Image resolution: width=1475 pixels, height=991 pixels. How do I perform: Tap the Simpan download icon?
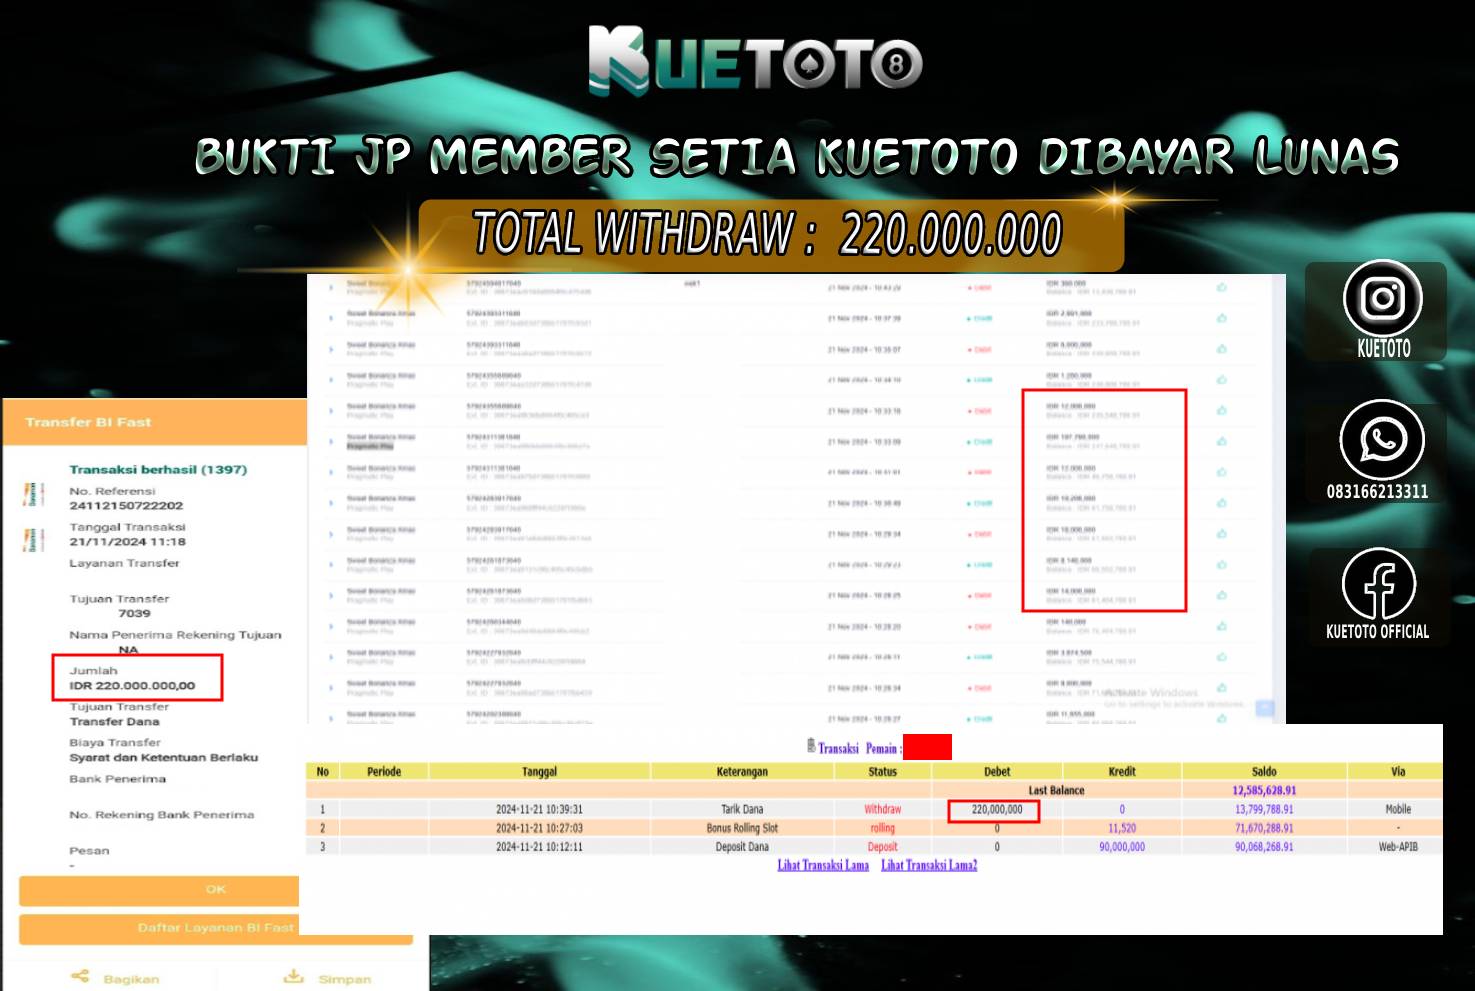point(293,977)
